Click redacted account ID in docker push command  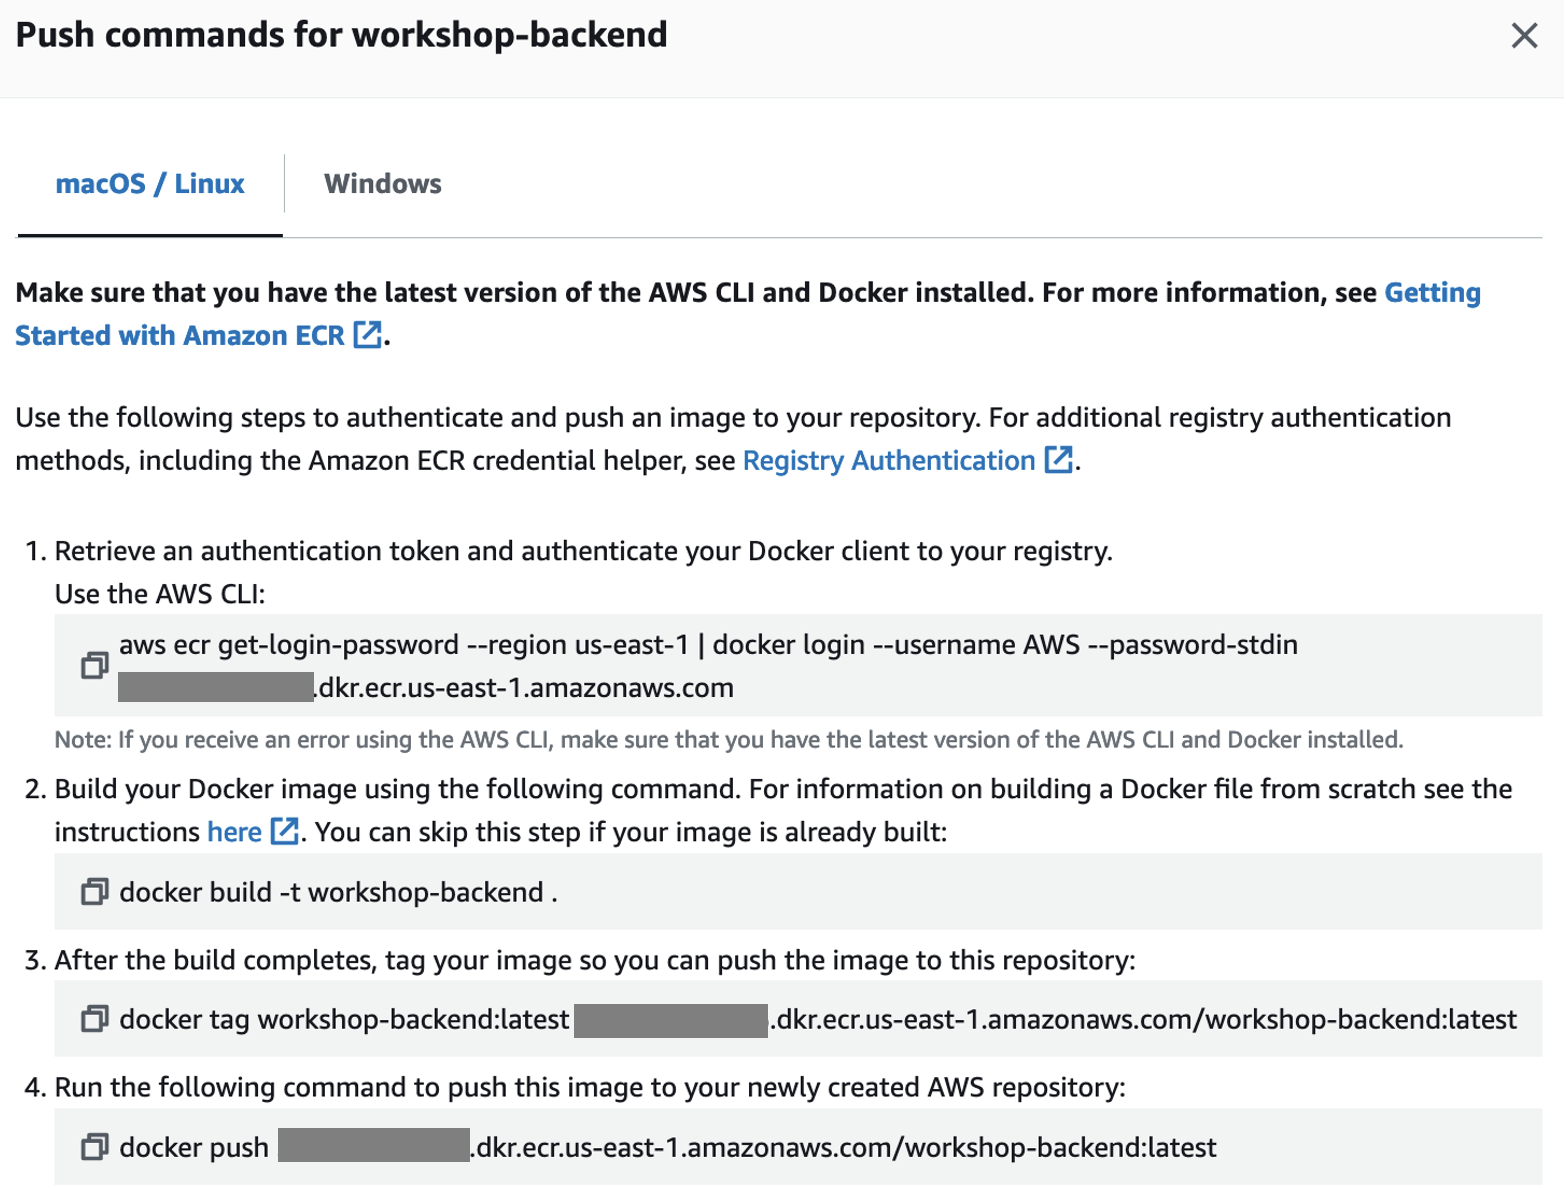coord(374,1145)
